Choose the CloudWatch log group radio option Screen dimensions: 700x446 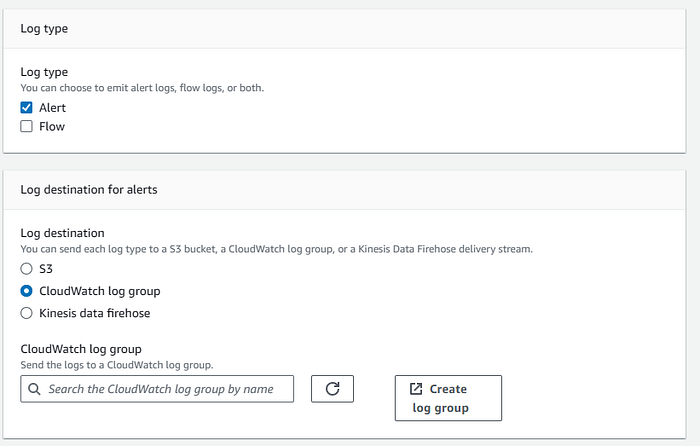click(27, 291)
